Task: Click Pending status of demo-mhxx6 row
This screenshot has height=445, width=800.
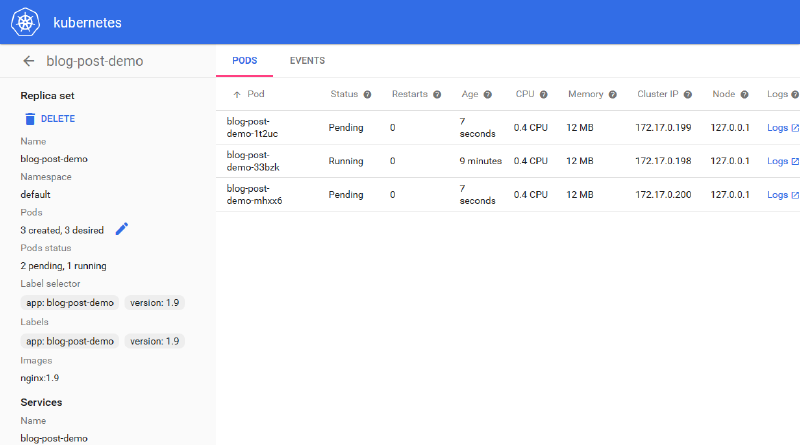Action: [345, 194]
